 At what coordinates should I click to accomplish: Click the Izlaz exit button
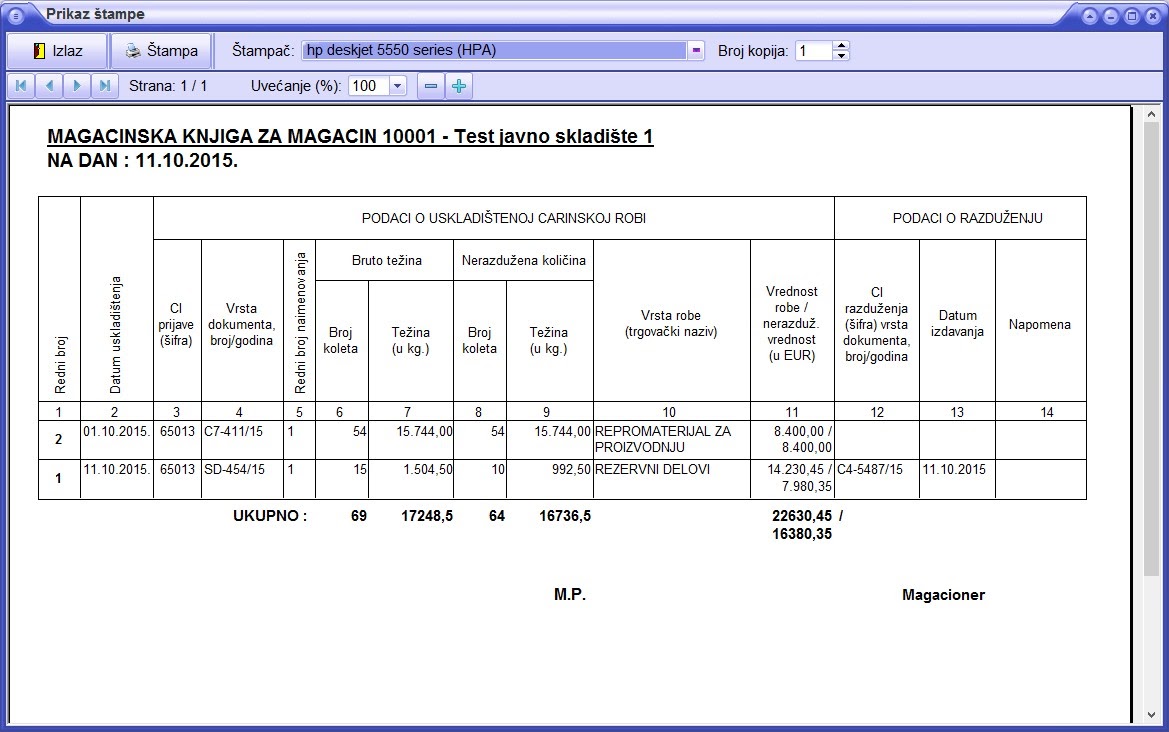(57, 51)
